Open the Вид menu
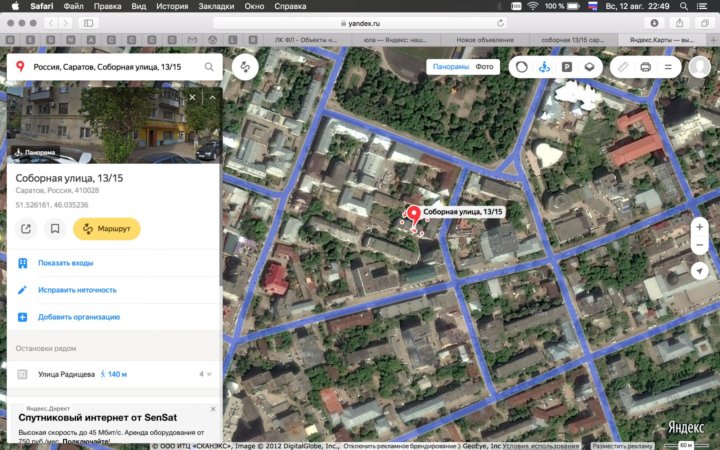This screenshot has width=720, height=450. tap(139, 6)
